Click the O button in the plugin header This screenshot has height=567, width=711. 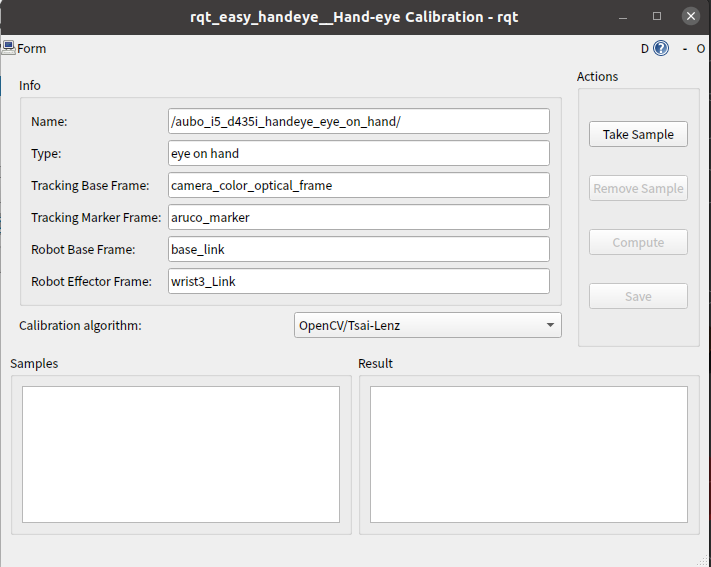(x=701, y=49)
